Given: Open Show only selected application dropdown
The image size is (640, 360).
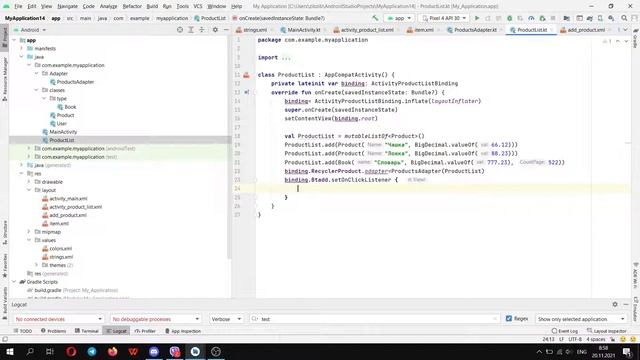Looking at the screenshot, I should point(580,319).
